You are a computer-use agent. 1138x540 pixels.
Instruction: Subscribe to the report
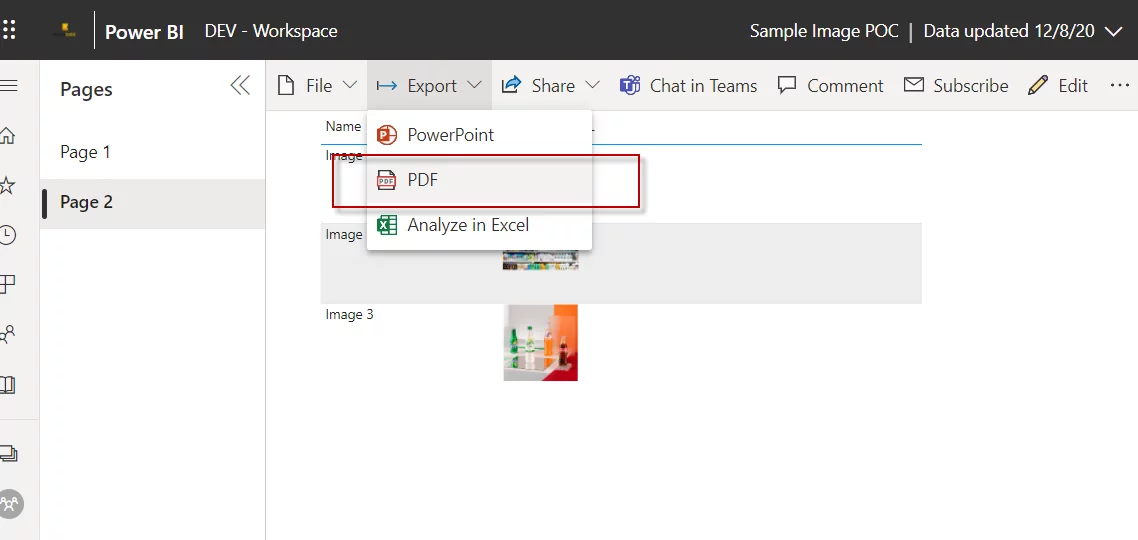[x=956, y=86]
